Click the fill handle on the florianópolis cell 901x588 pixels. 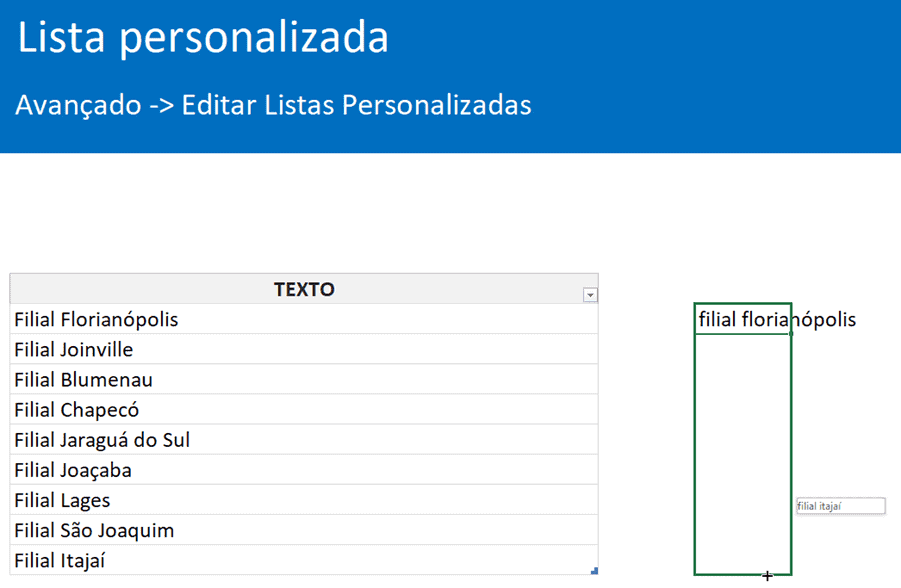(791, 333)
